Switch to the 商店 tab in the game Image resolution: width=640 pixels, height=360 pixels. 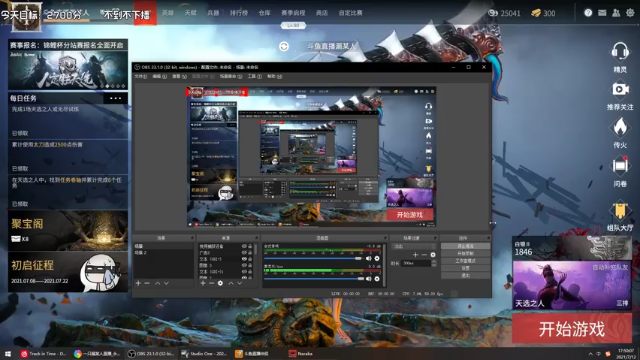point(322,13)
